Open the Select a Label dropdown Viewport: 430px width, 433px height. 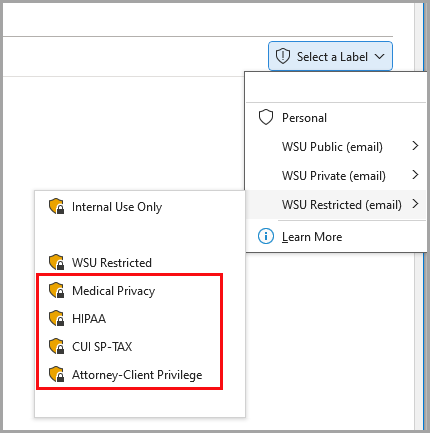tap(330, 56)
